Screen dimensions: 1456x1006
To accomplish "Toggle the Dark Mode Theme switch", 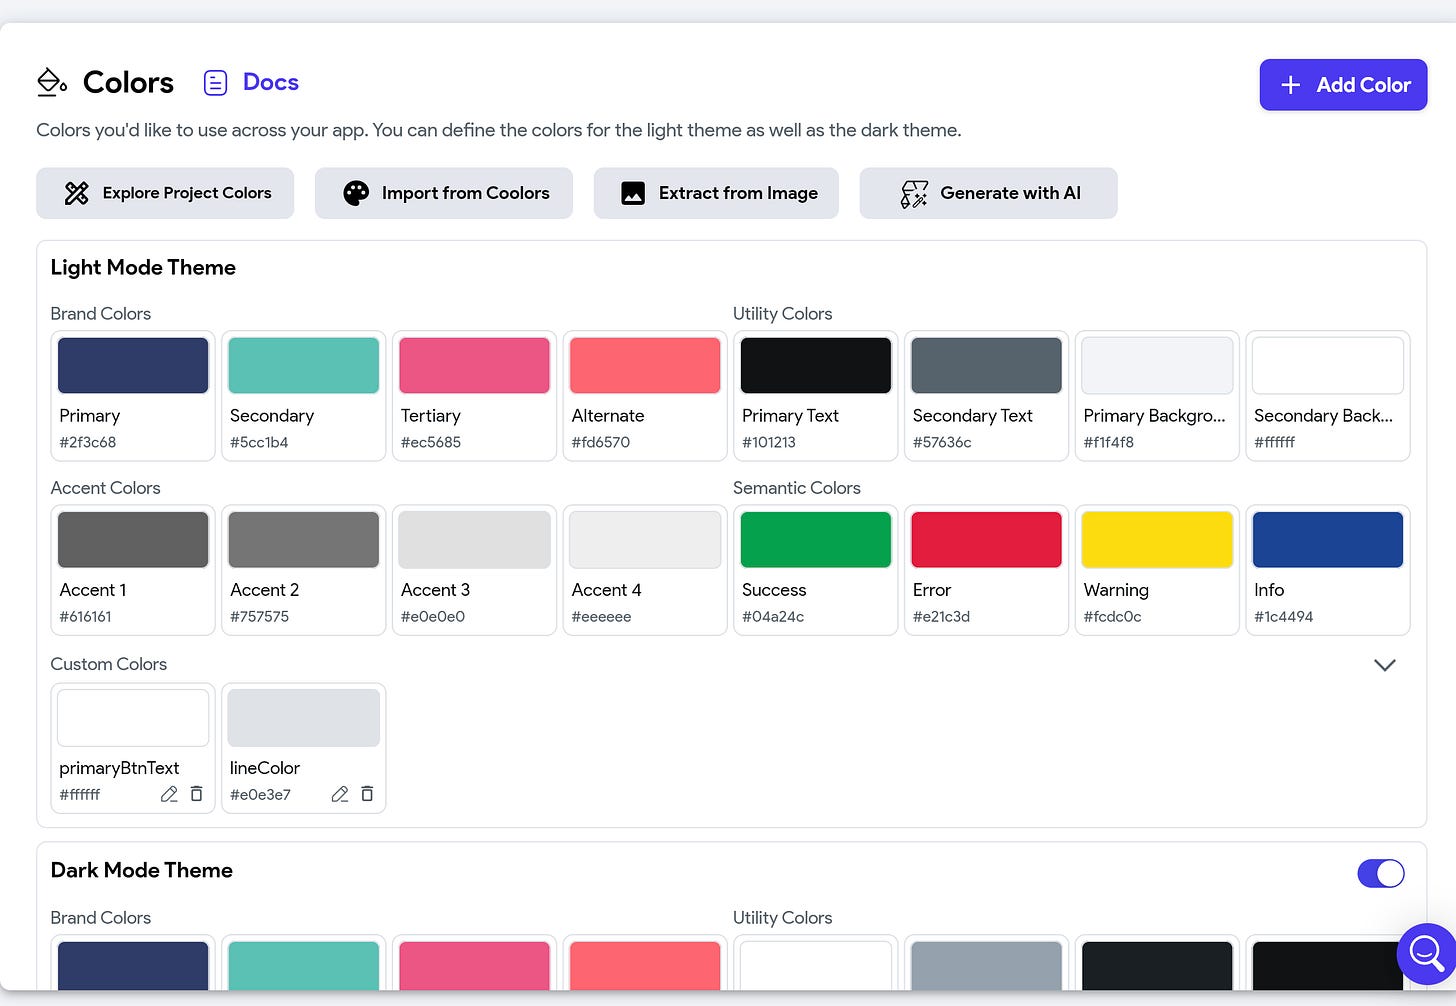I will click(1381, 873).
